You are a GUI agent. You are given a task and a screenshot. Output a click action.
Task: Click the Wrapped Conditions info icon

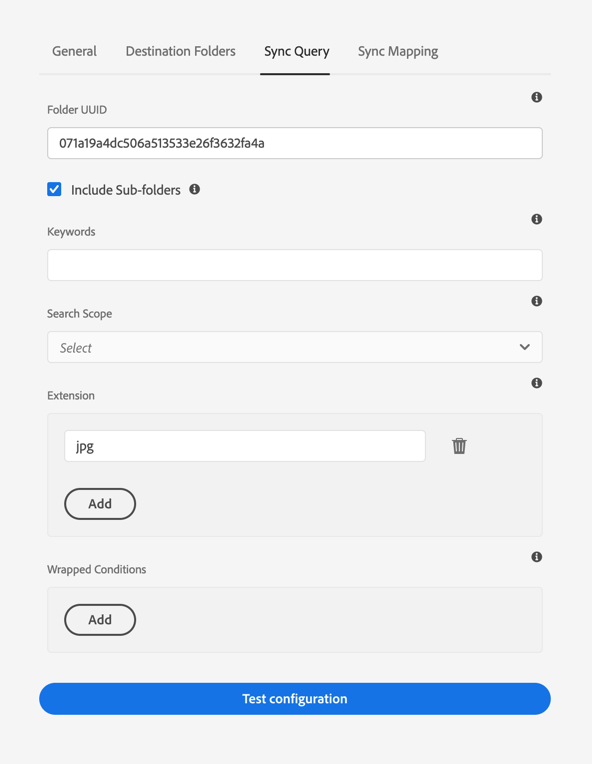click(x=536, y=557)
